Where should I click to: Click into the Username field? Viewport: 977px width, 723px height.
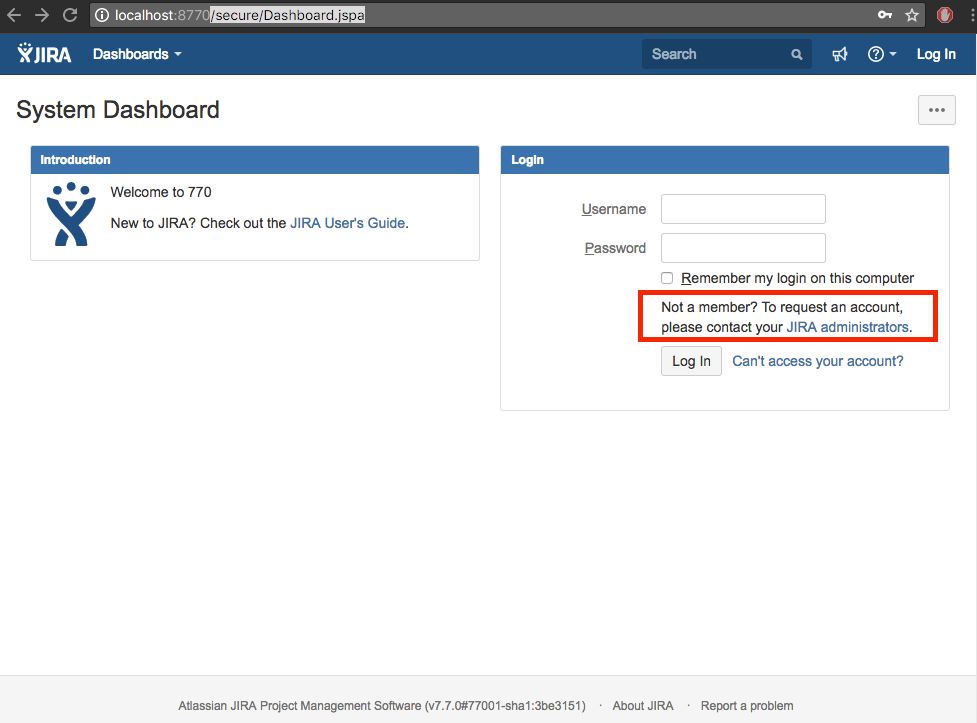point(743,209)
